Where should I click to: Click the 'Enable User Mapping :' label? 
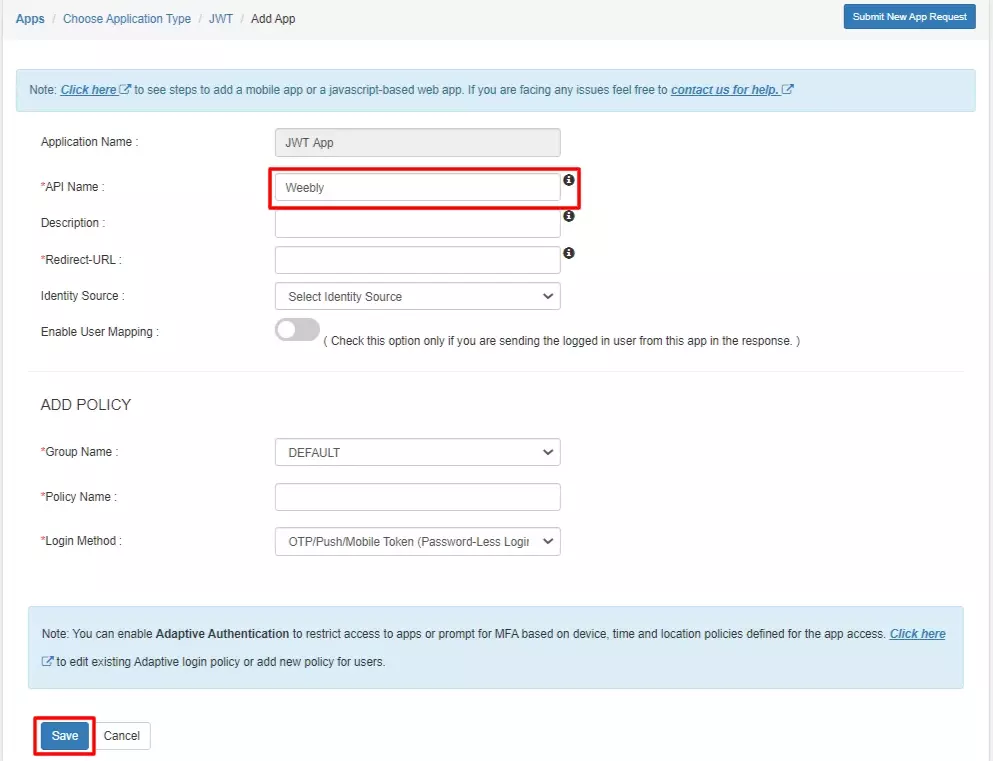[99, 332]
